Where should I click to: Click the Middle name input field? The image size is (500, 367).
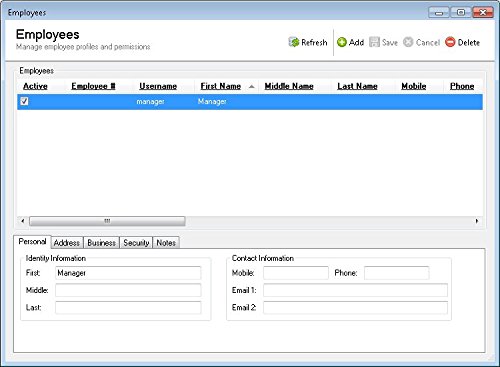128,290
